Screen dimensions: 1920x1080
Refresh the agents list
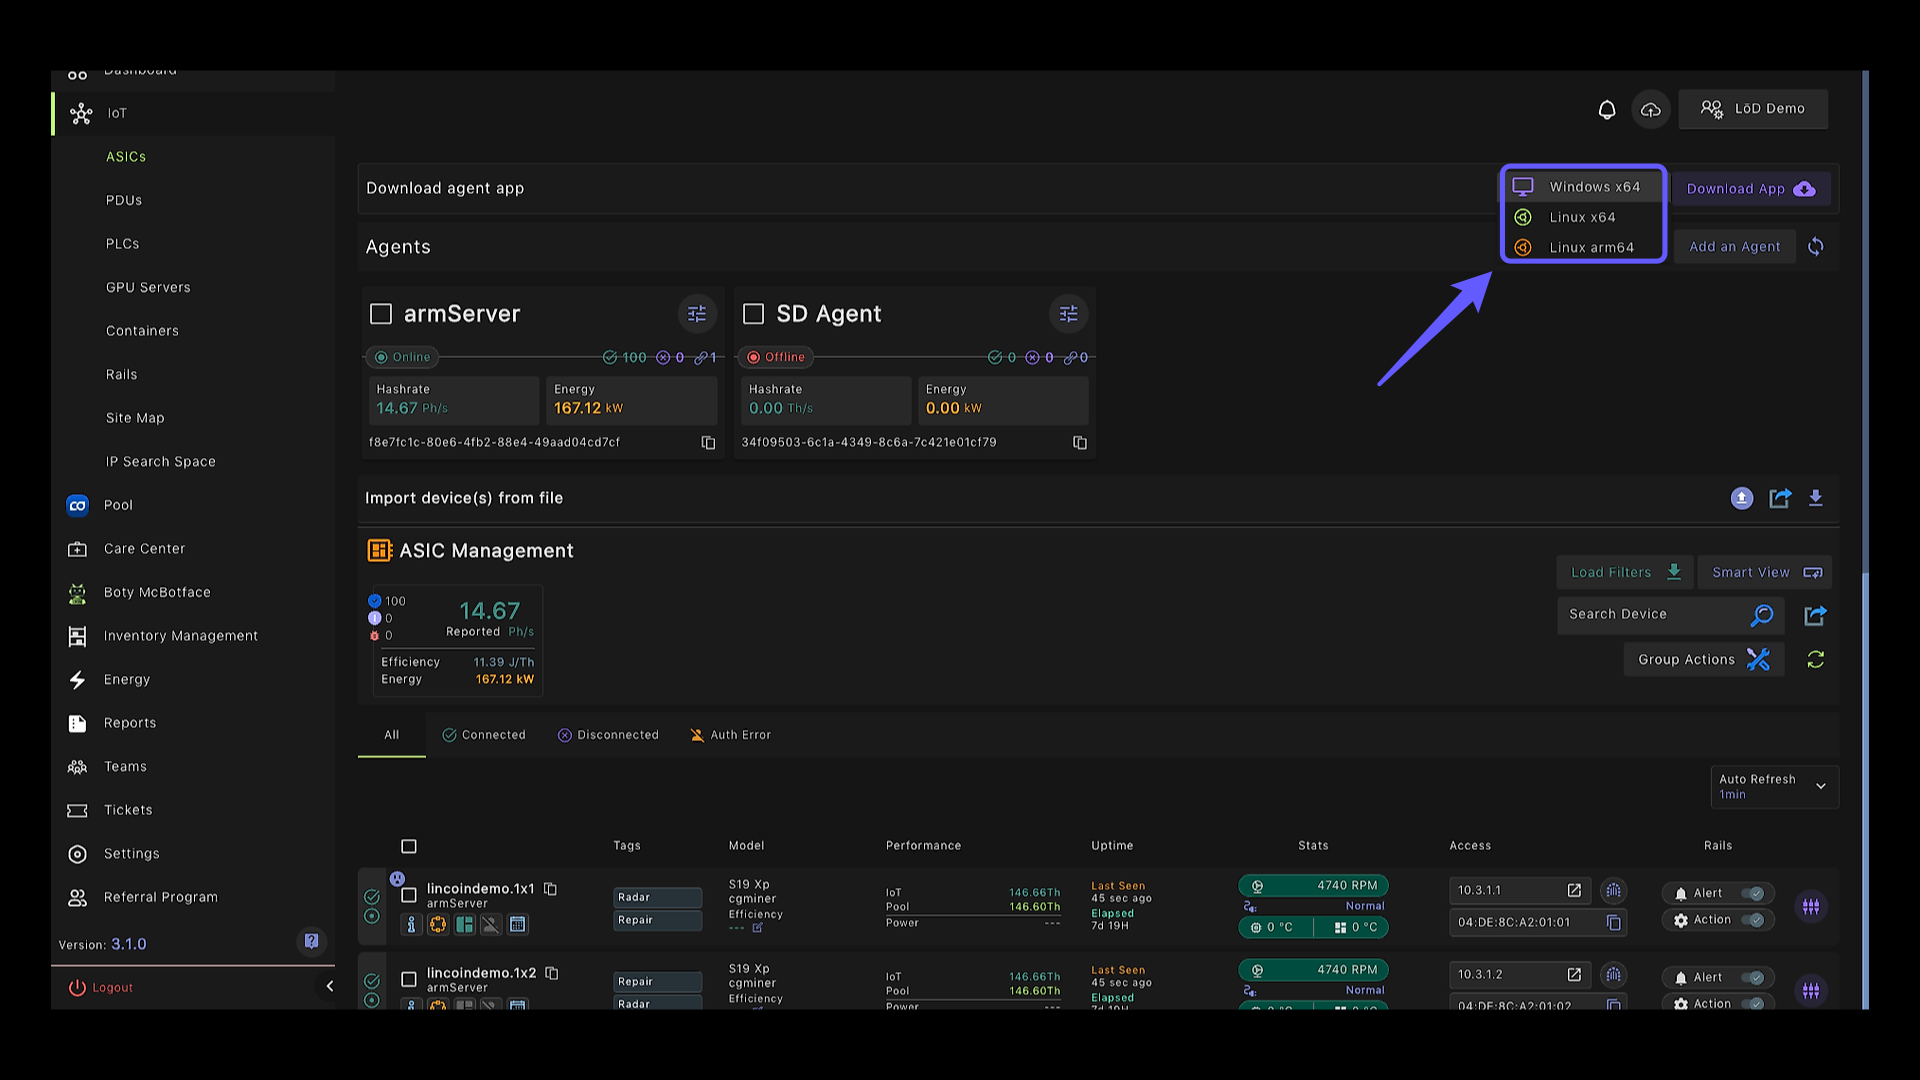[1816, 246]
